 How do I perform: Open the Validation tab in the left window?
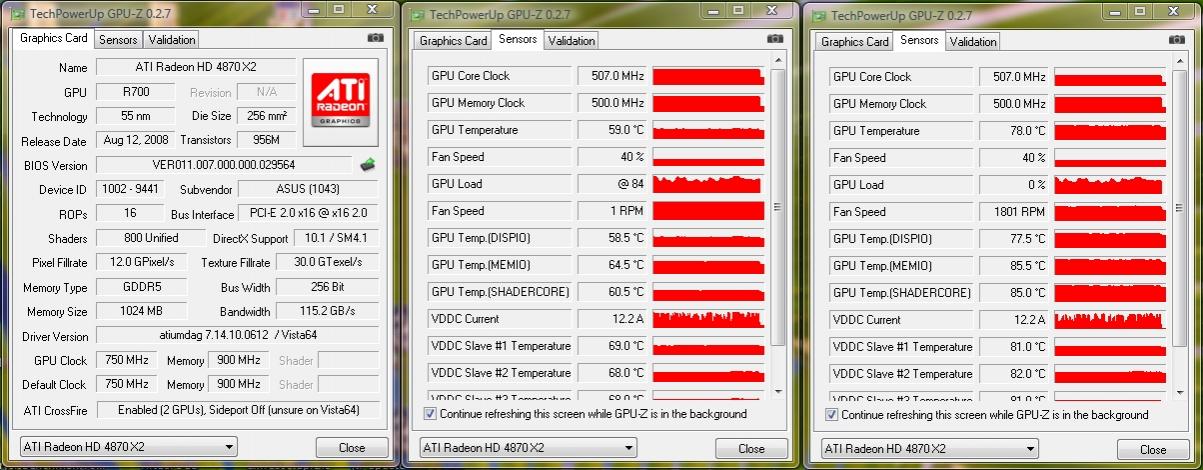172,40
